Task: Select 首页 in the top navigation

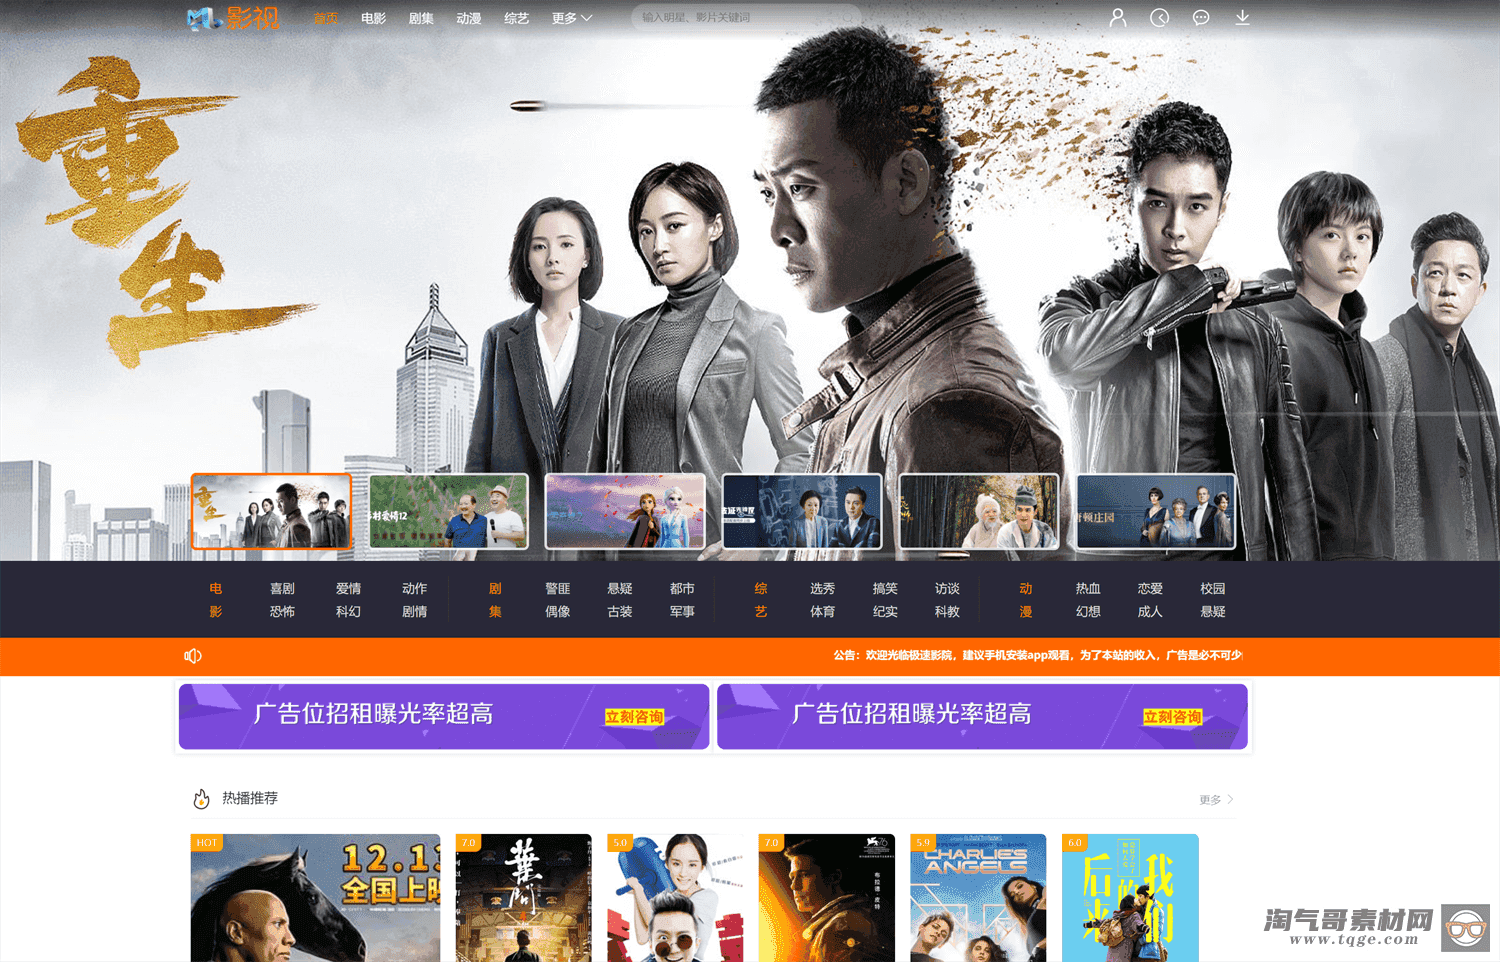Action: click(x=326, y=18)
